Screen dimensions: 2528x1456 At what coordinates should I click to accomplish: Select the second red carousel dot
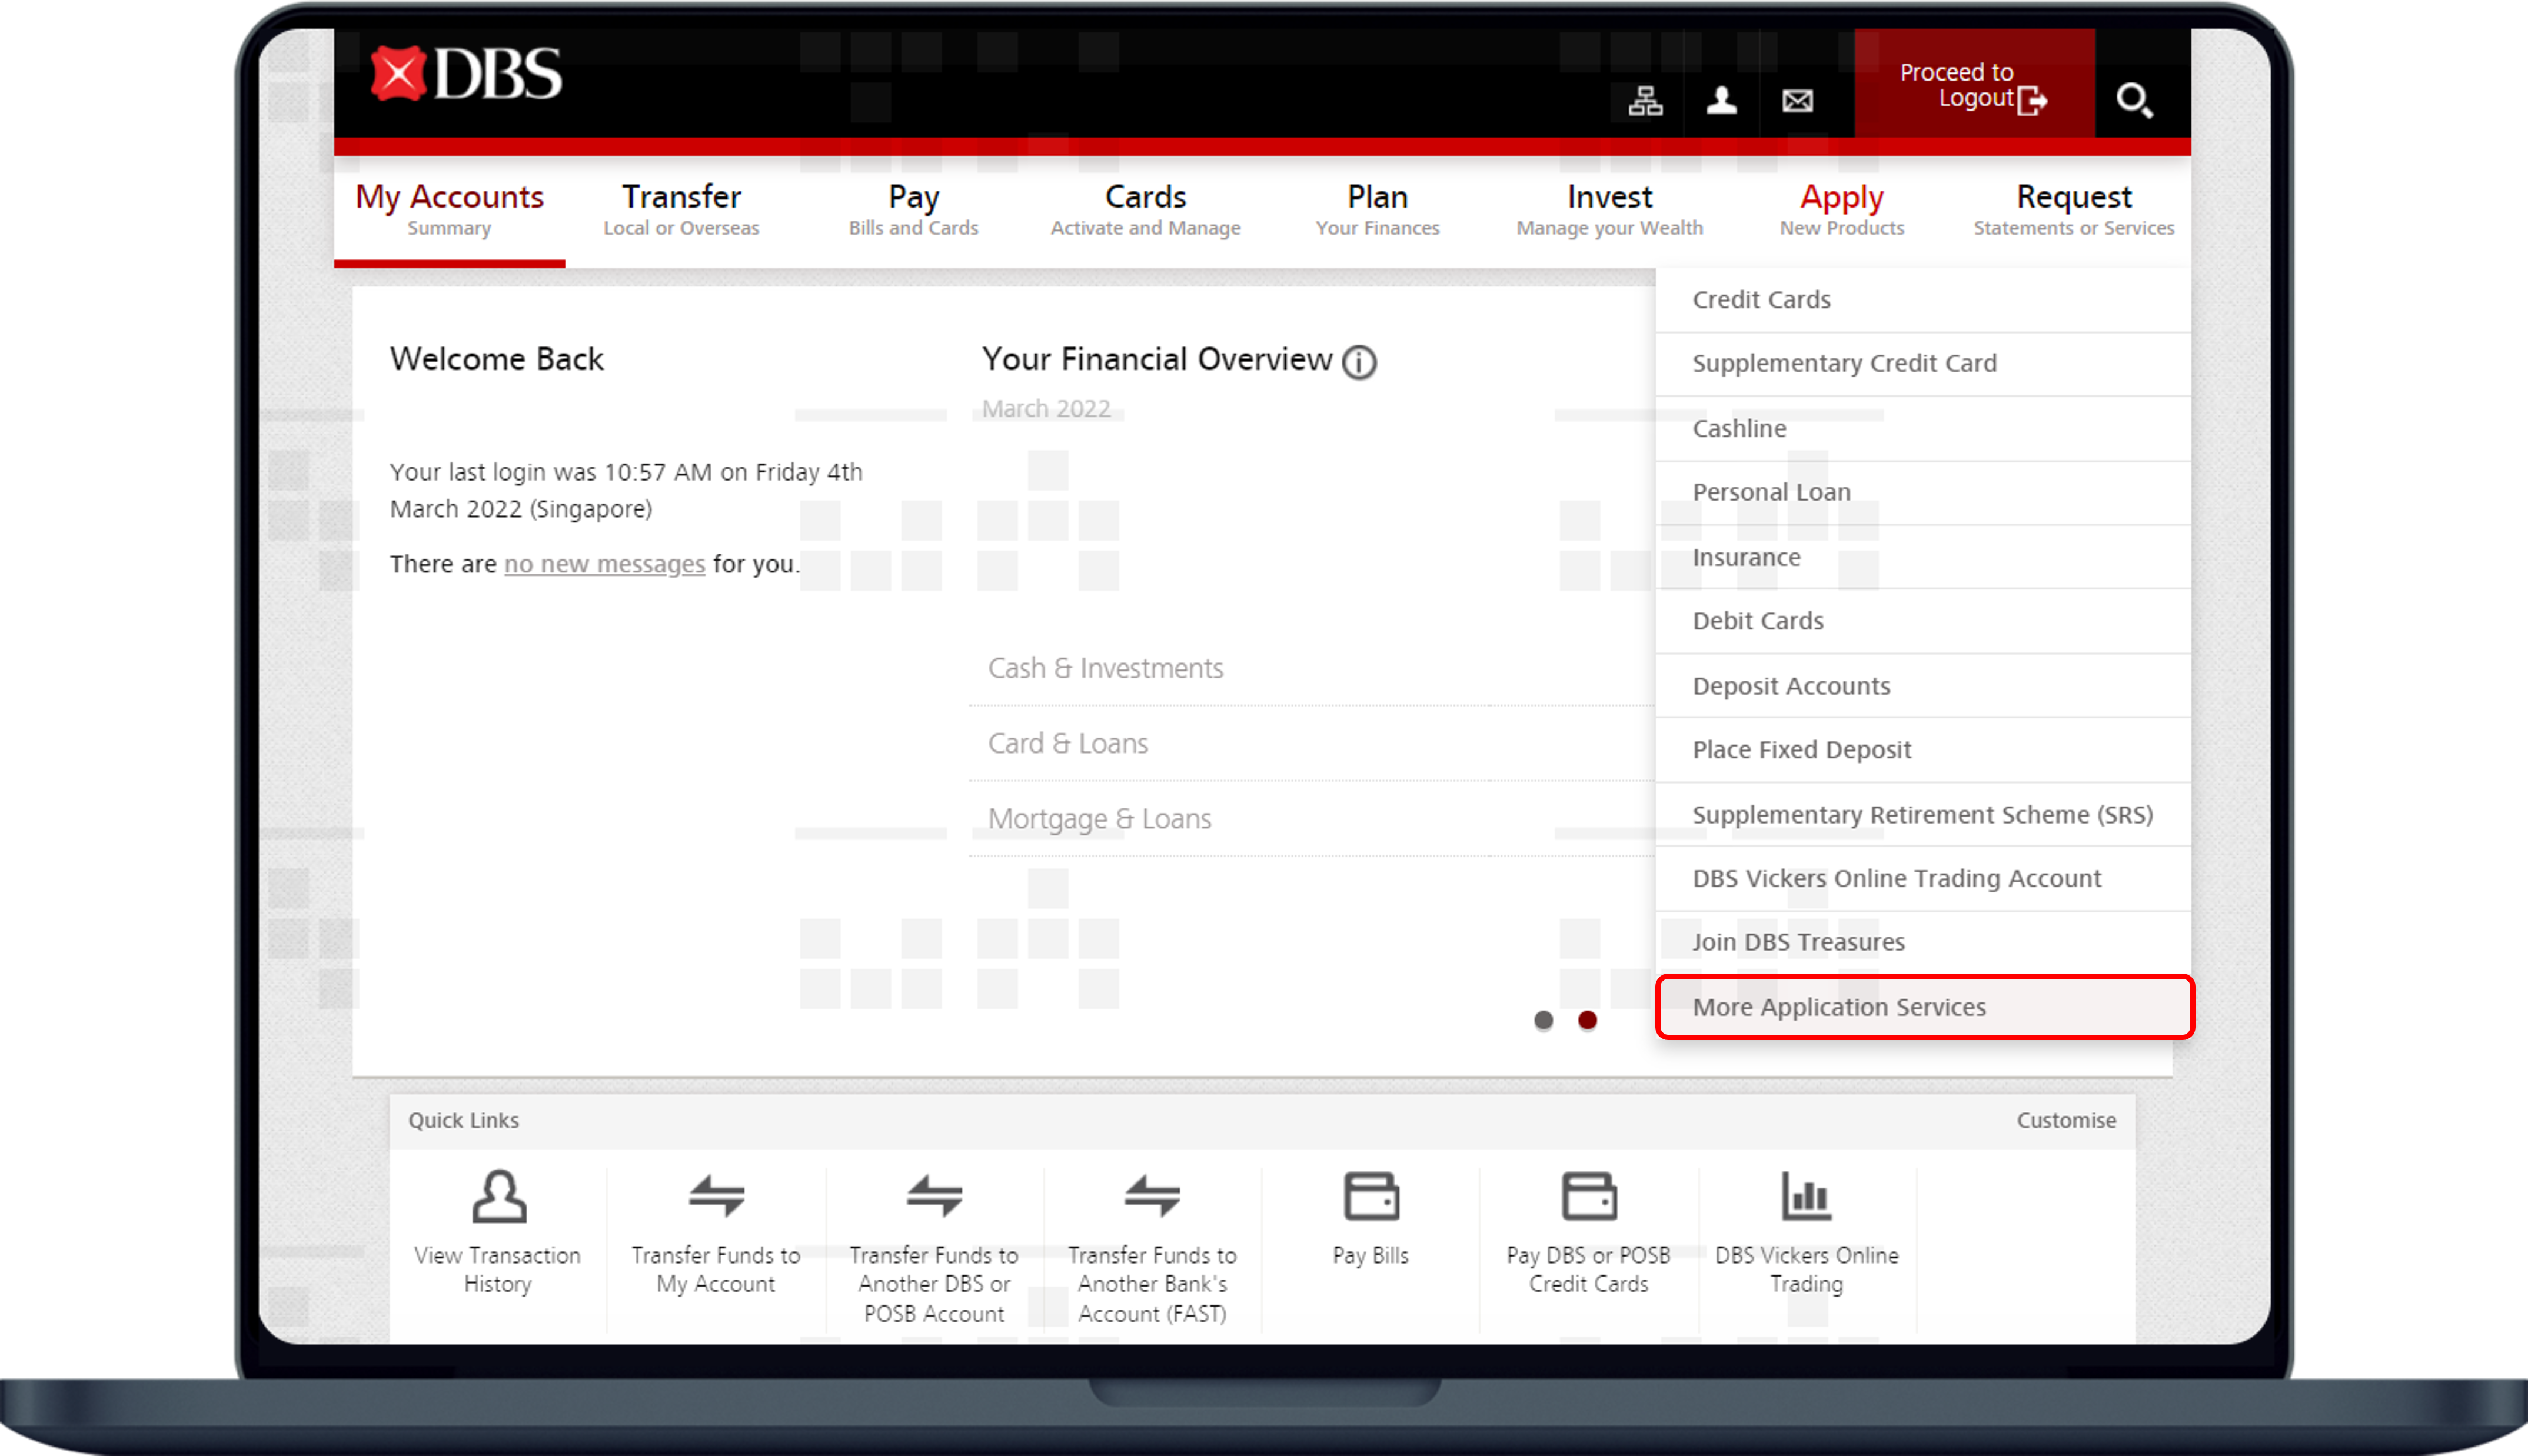(x=1587, y=1020)
